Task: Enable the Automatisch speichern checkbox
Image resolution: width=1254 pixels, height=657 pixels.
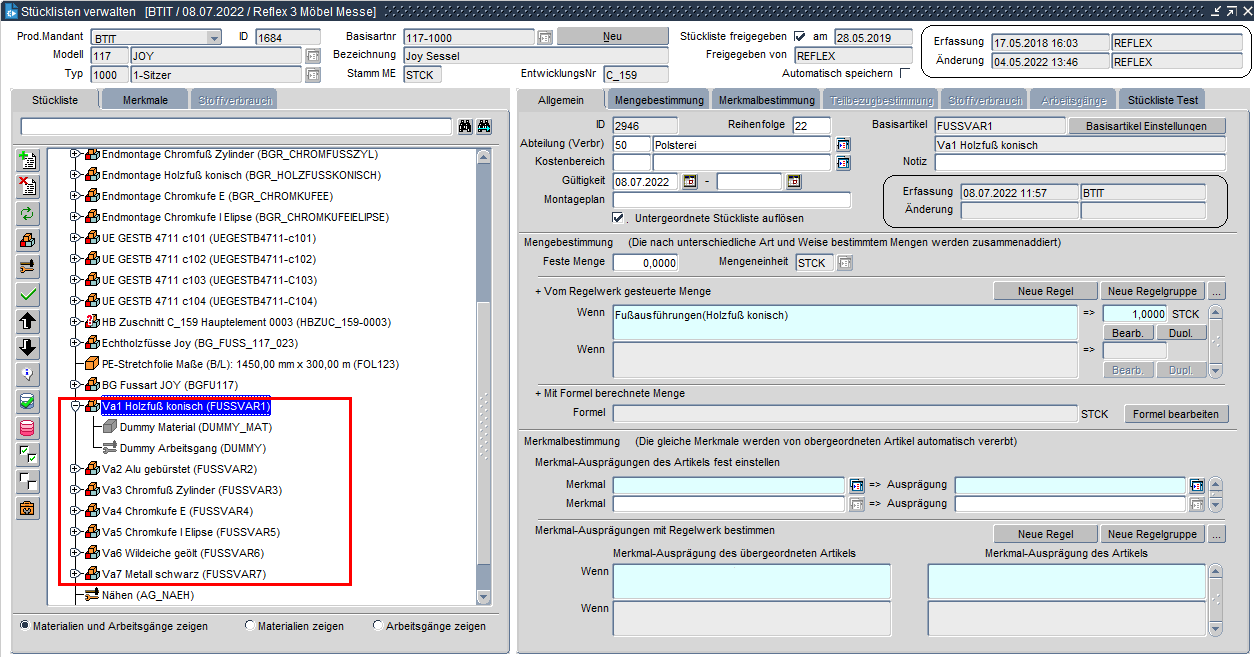Action: point(905,73)
